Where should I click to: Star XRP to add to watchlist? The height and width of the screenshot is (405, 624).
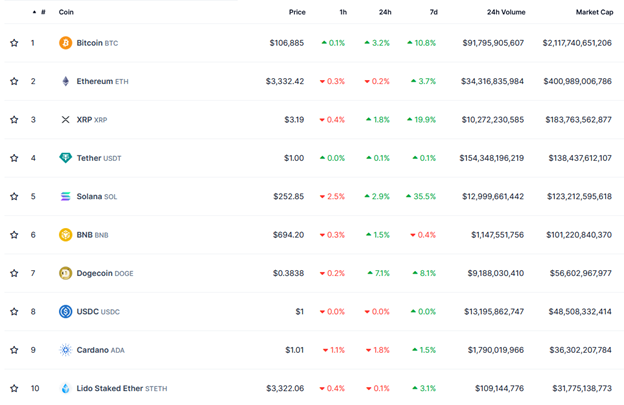(14, 119)
